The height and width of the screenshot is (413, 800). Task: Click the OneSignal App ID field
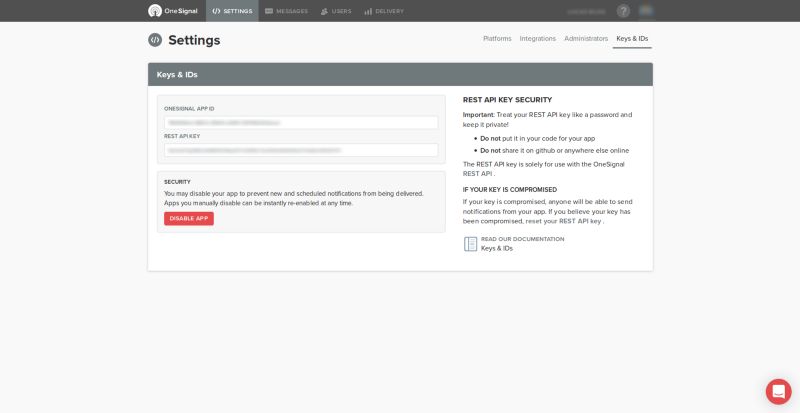pyautogui.click(x=301, y=123)
